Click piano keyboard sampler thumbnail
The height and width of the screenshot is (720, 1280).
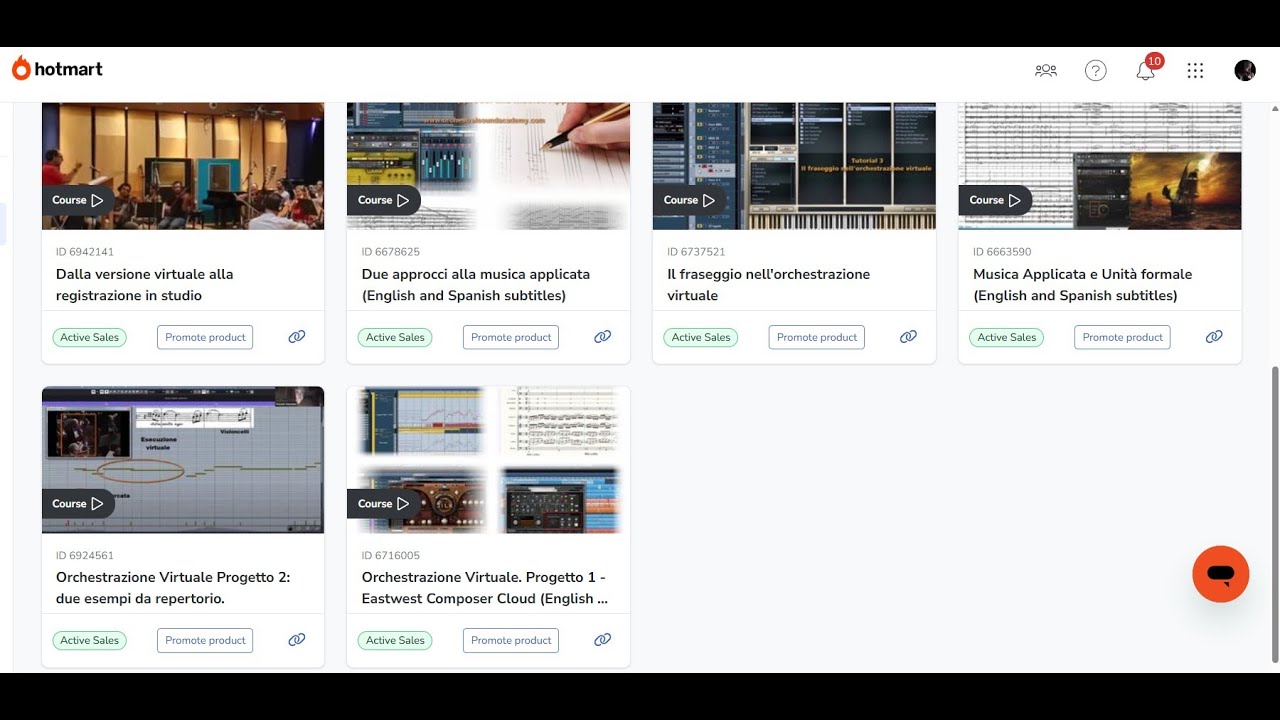point(794,166)
